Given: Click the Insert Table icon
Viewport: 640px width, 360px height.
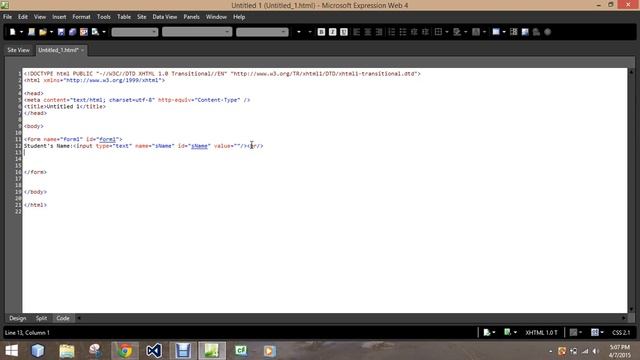Looking at the screenshot, I should (496, 32).
